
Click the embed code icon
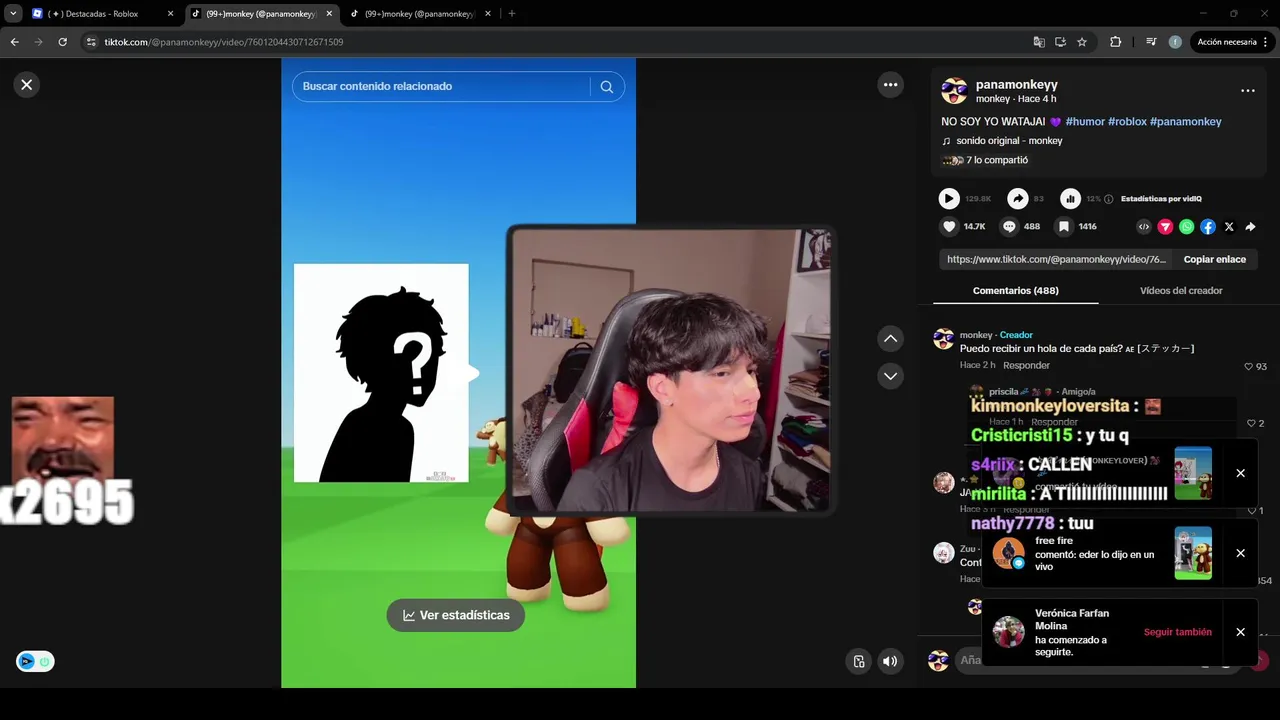(x=1144, y=227)
